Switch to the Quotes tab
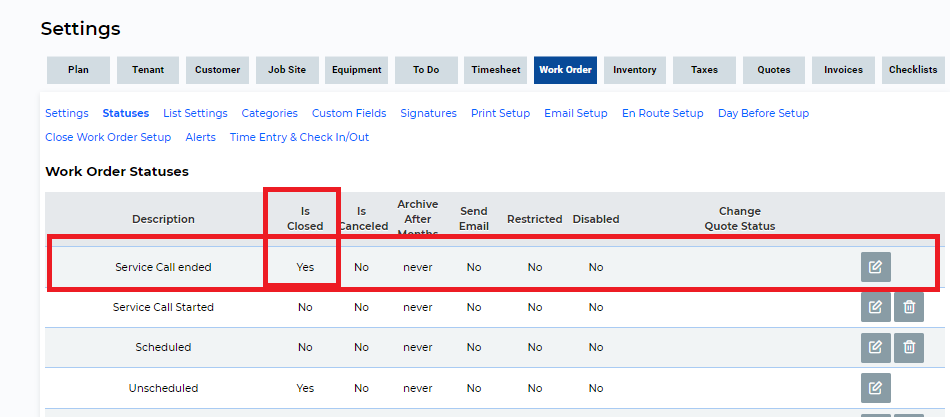950x417 pixels. point(774,70)
